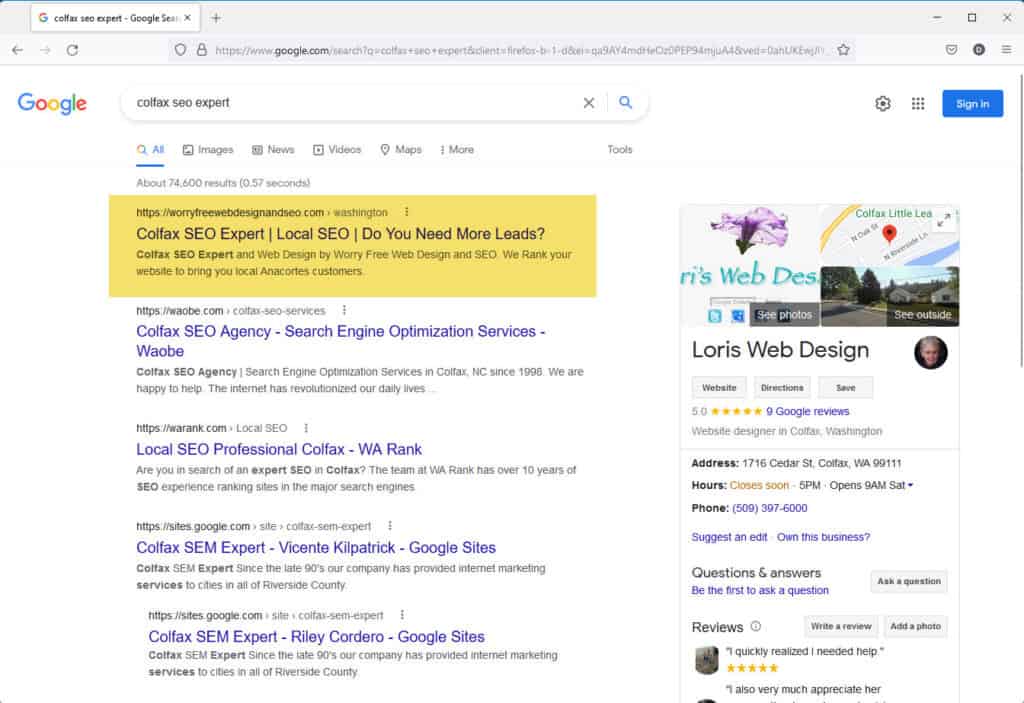The image size is (1024, 703).
Task: Open Google settings gear icon
Action: tap(882, 103)
